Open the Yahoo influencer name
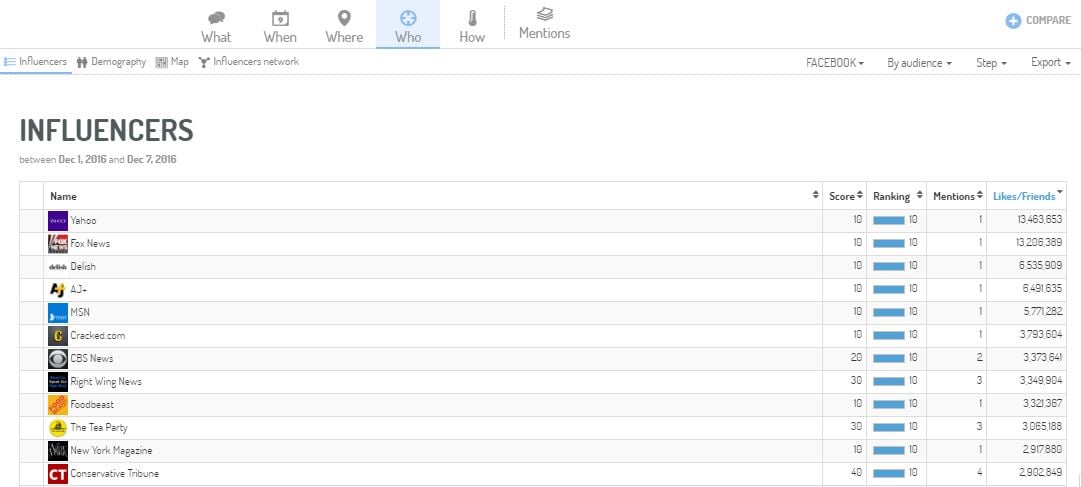Viewport: 1081px width, 487px height. point(83,221)
